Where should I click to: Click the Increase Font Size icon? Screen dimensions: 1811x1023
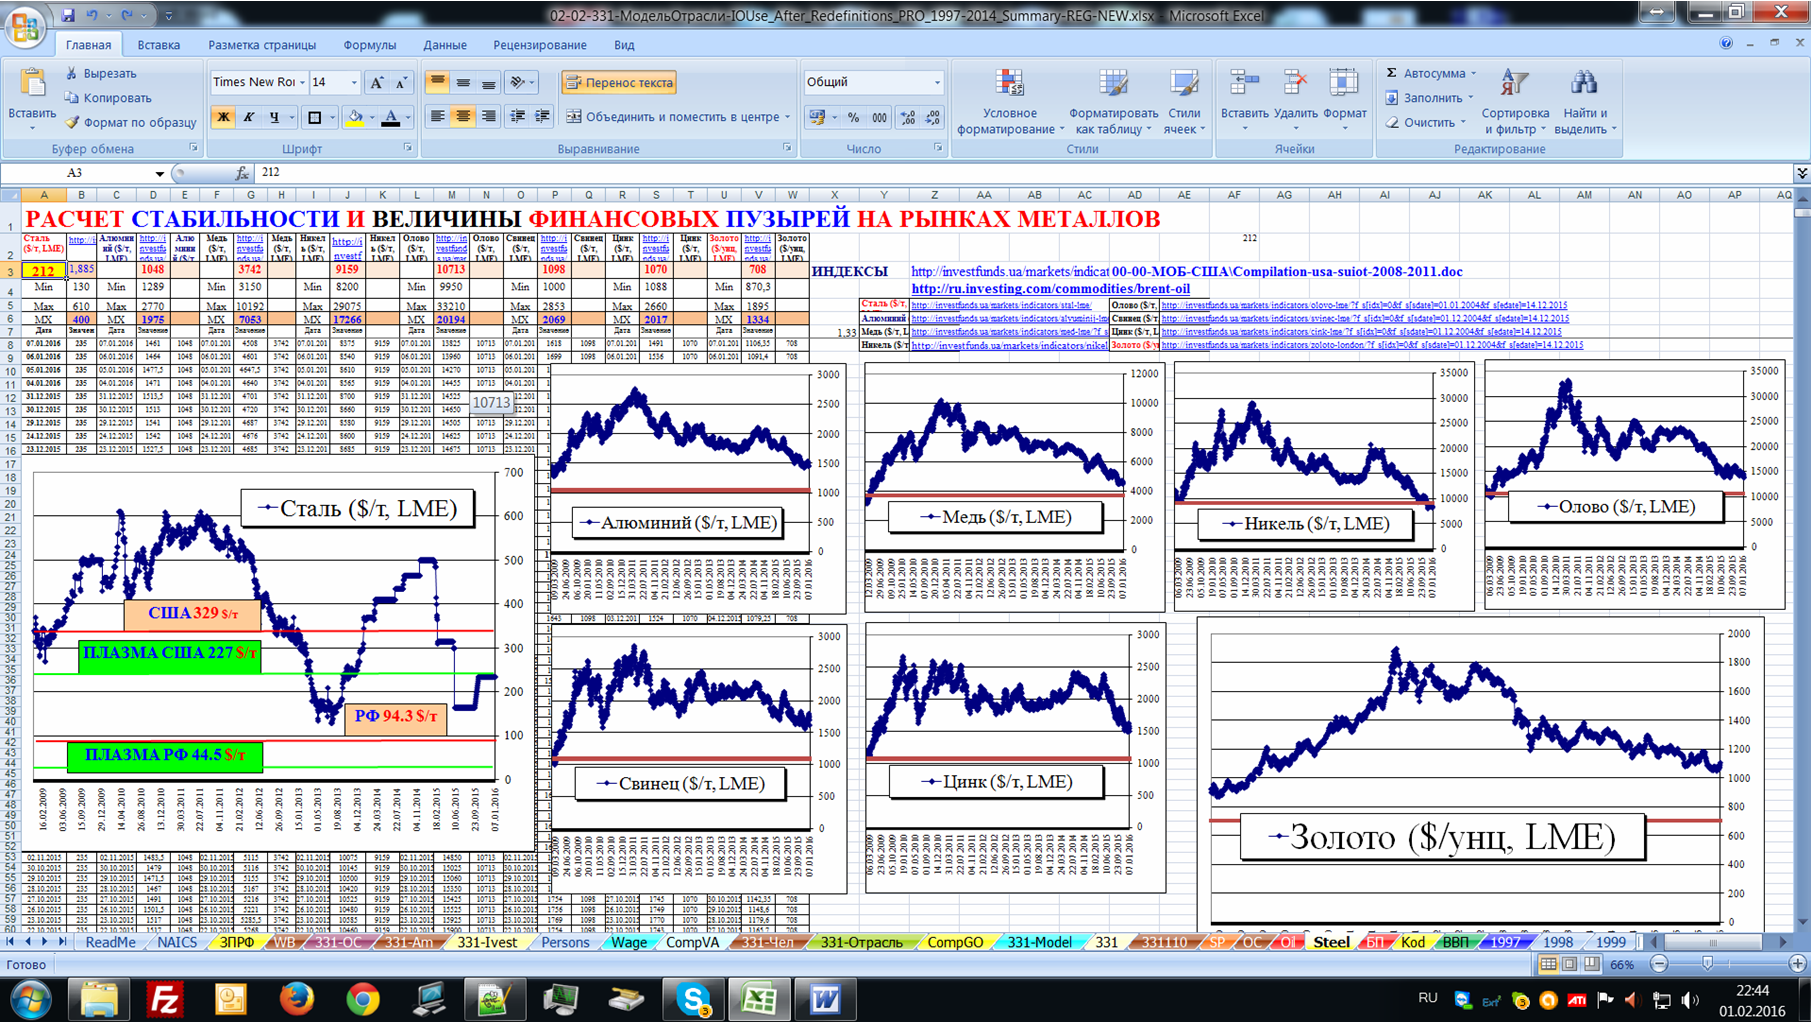point(377,83)
